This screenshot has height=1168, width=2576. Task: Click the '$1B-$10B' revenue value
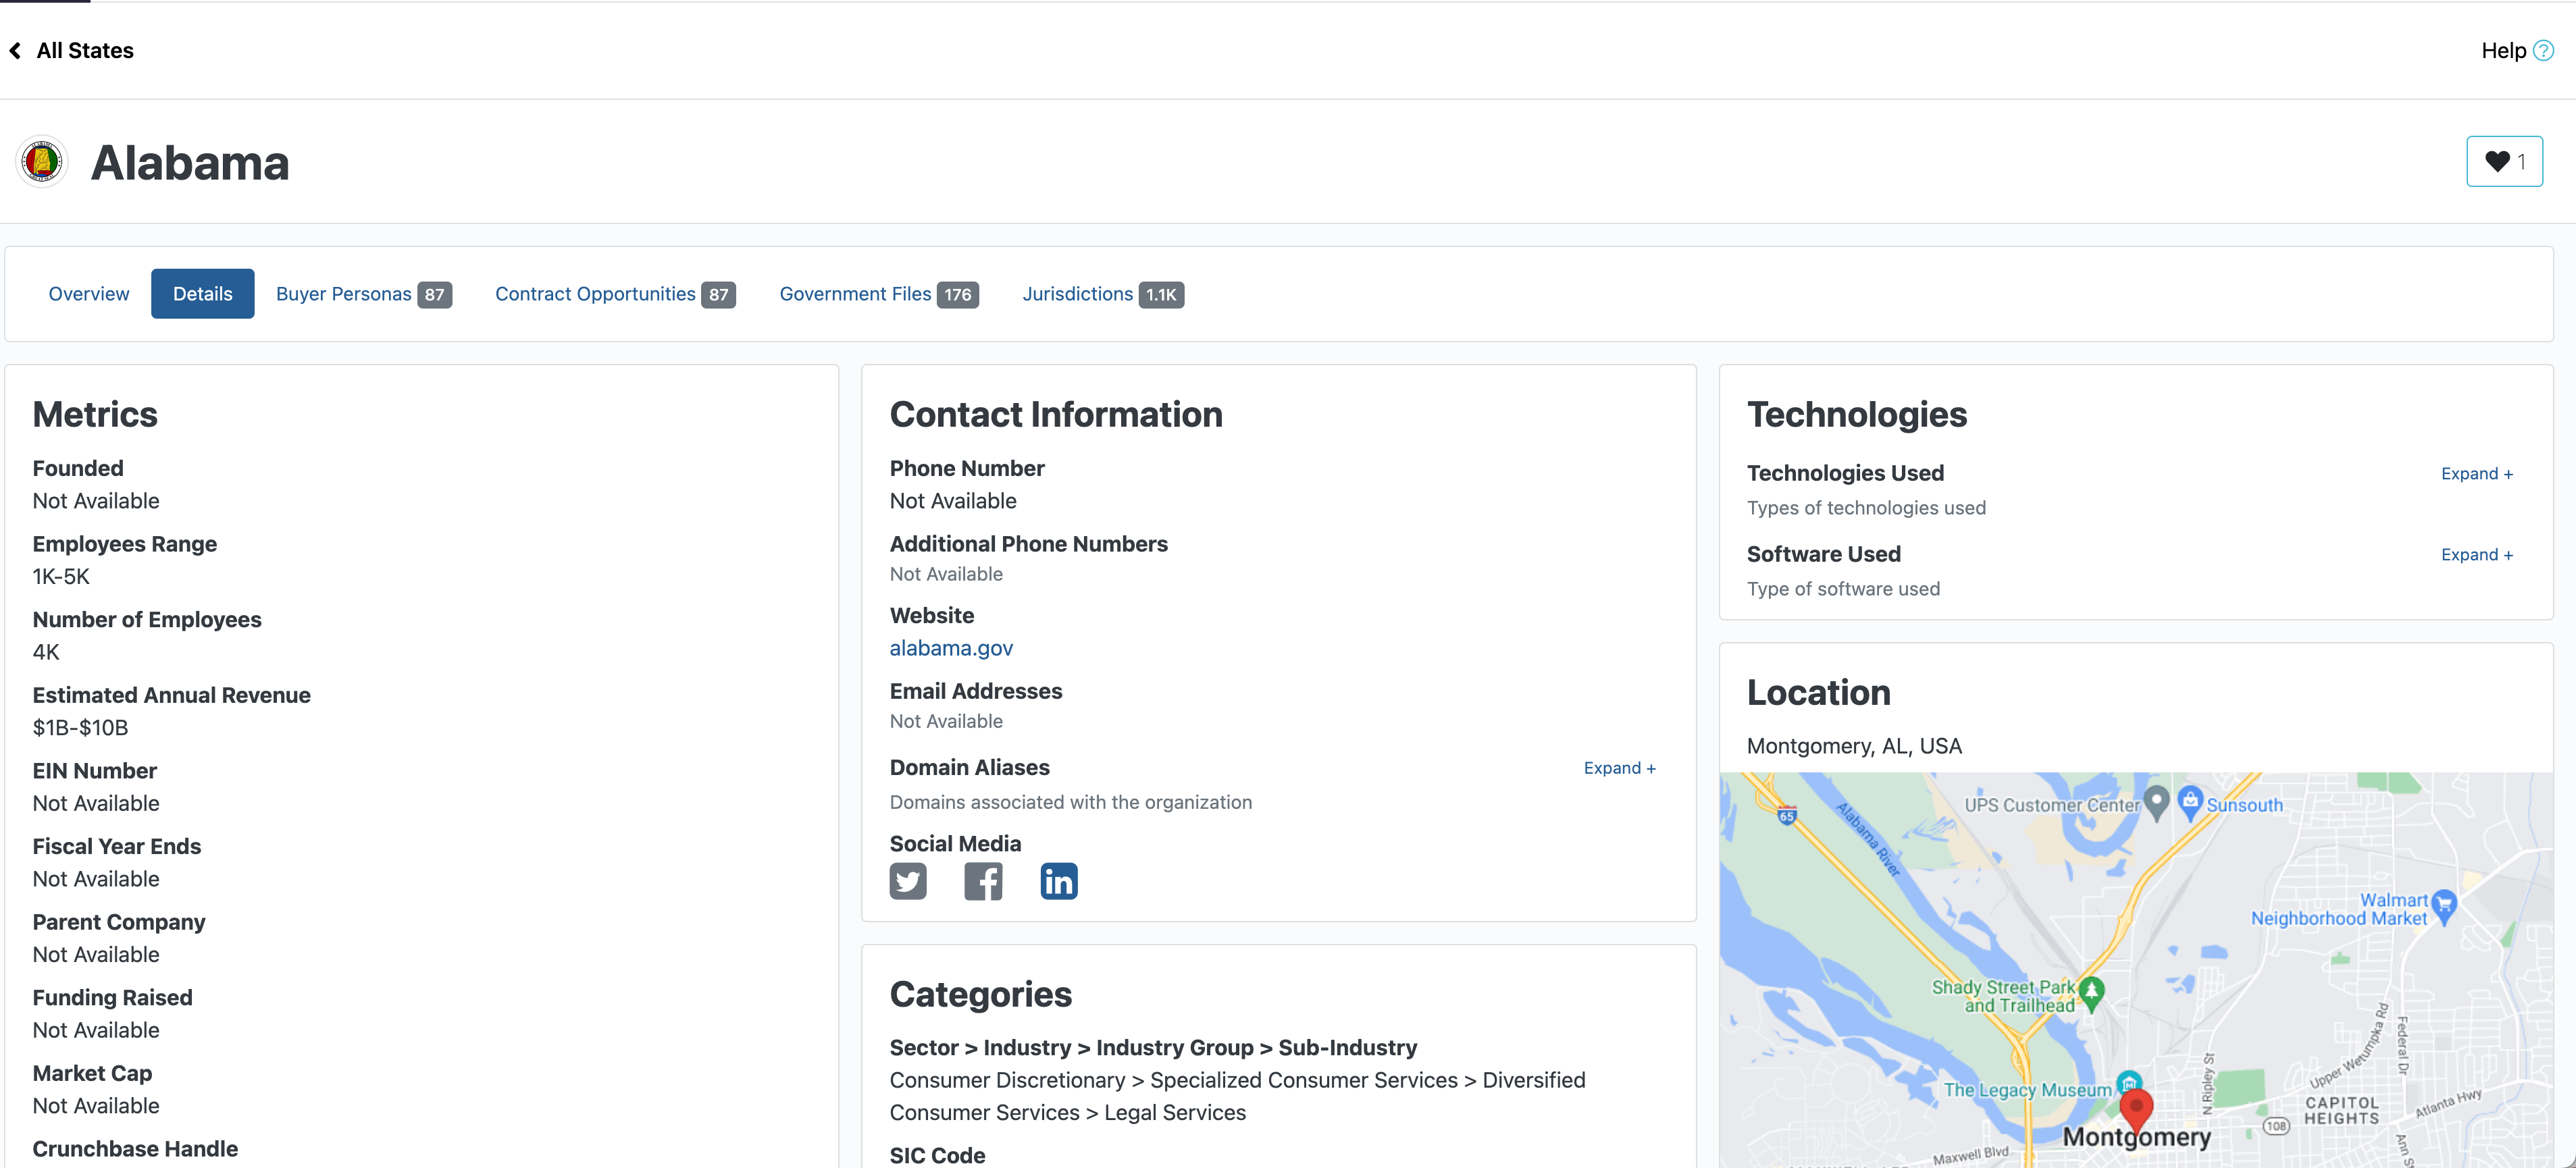[x=80, y=728]
